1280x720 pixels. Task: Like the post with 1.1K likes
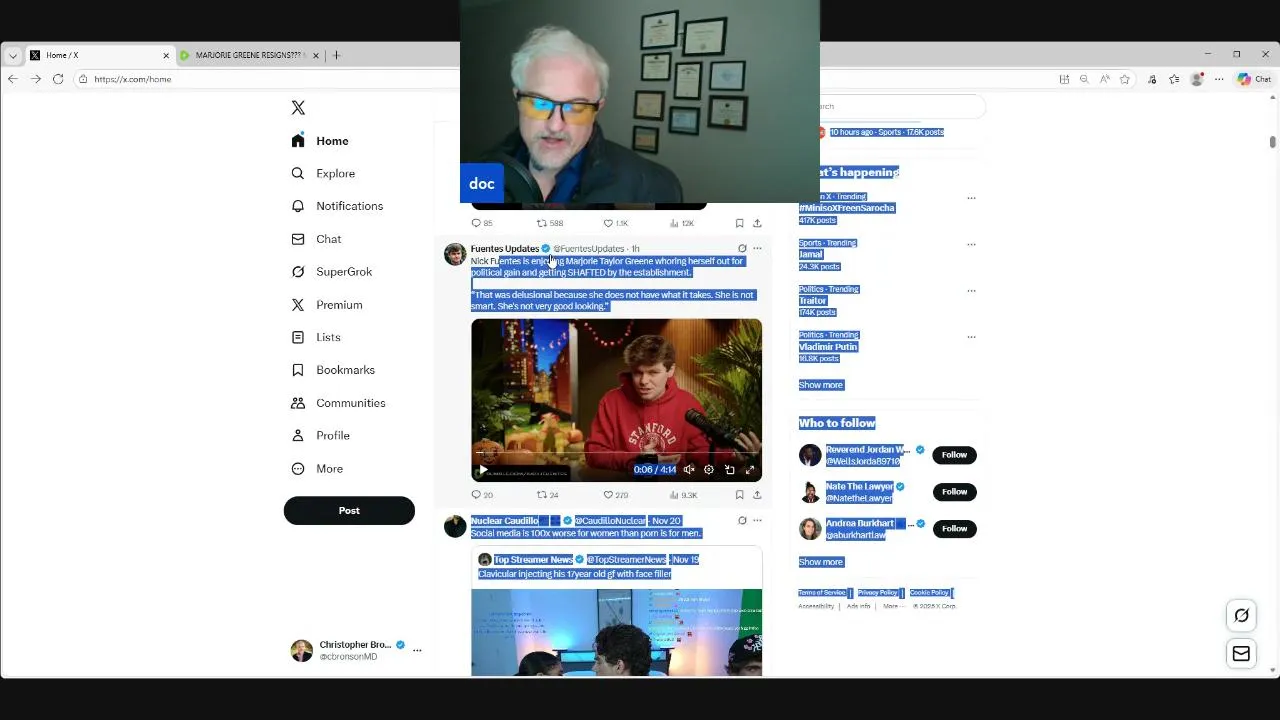point(615,223)
